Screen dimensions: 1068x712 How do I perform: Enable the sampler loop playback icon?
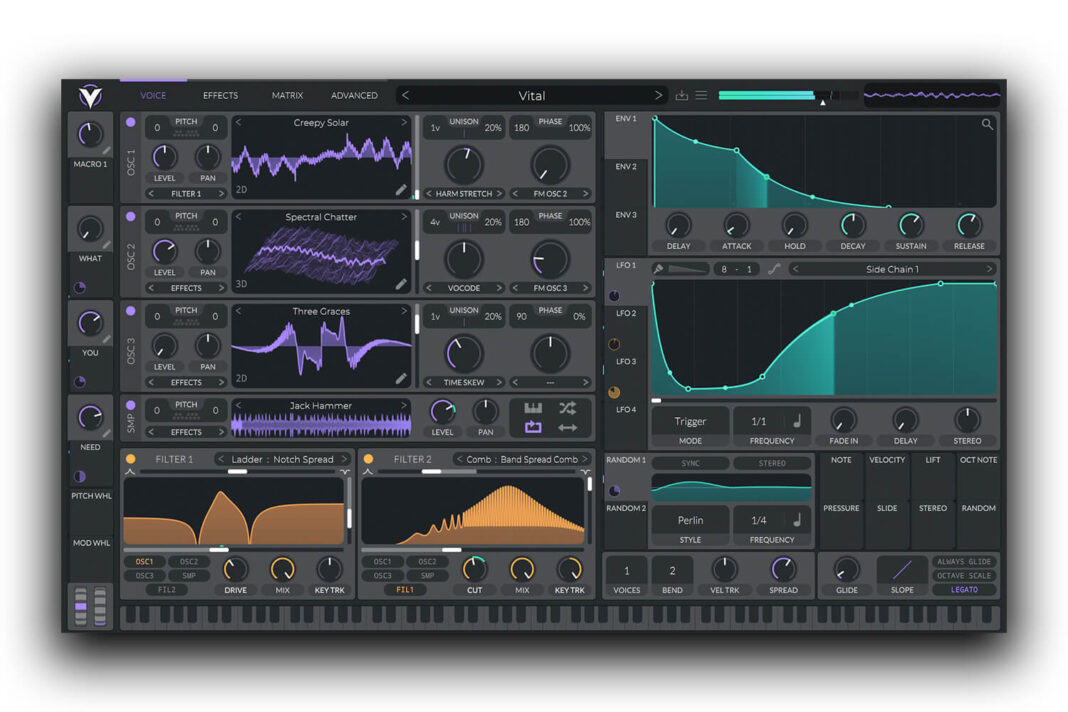coord(531,427)
